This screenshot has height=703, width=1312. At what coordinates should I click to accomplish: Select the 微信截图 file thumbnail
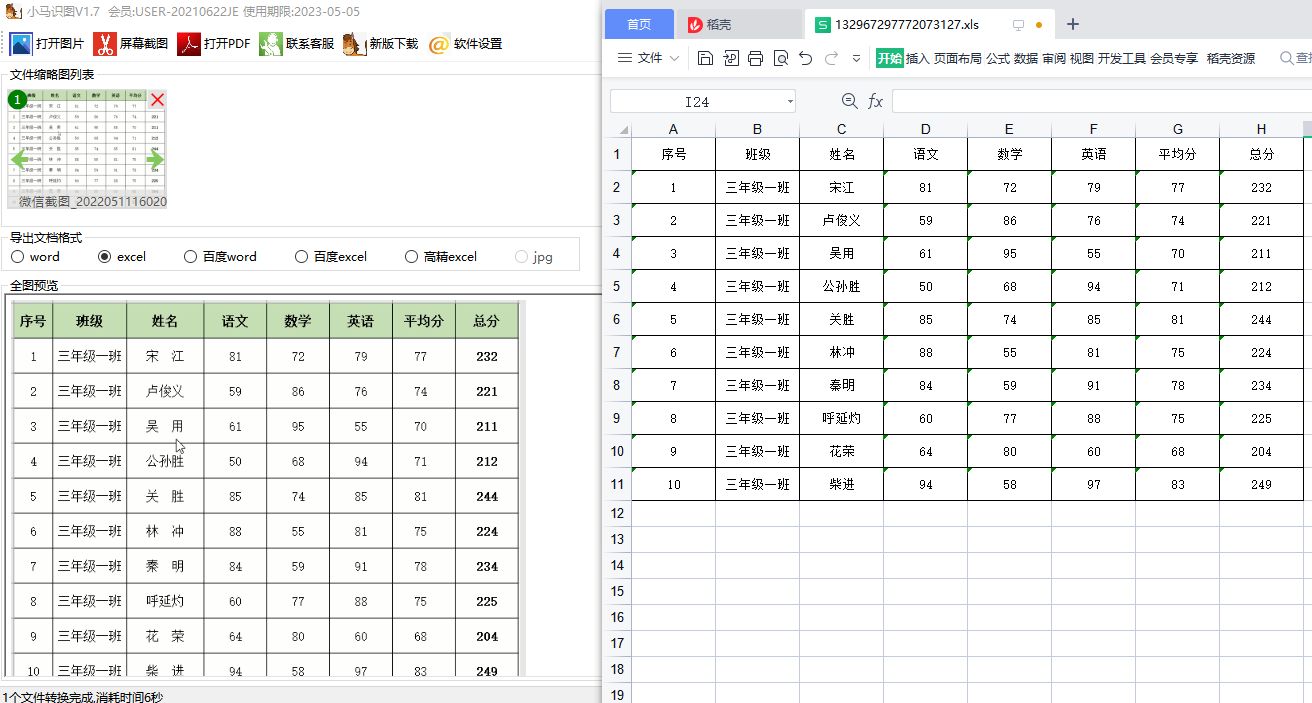point(87,150)
